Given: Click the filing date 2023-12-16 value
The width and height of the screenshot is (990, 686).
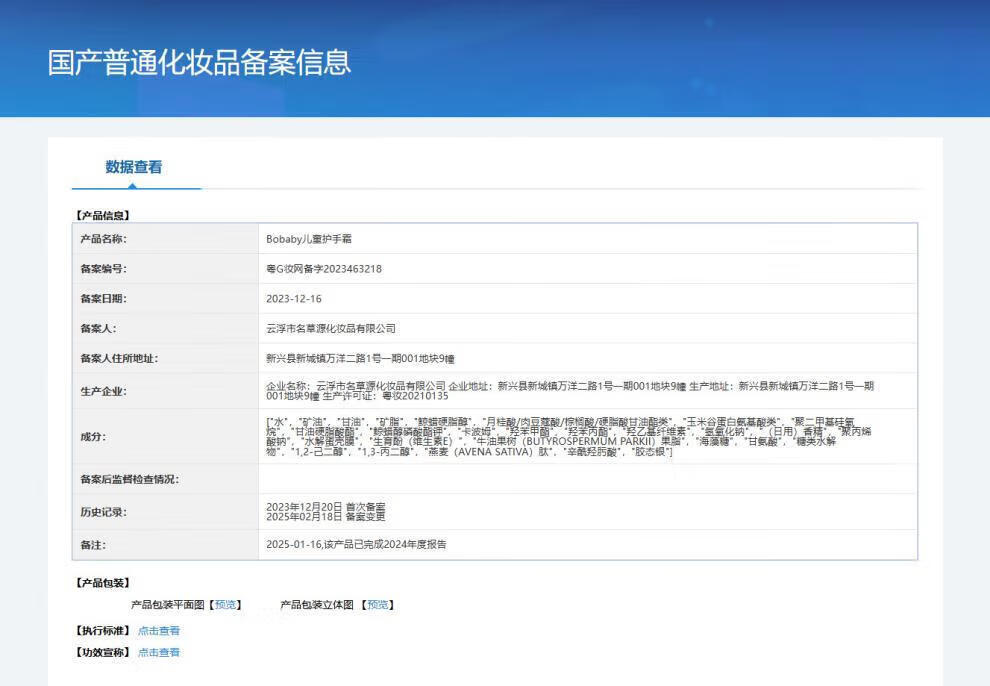Looking at the screenshot, I should point(294,299).
